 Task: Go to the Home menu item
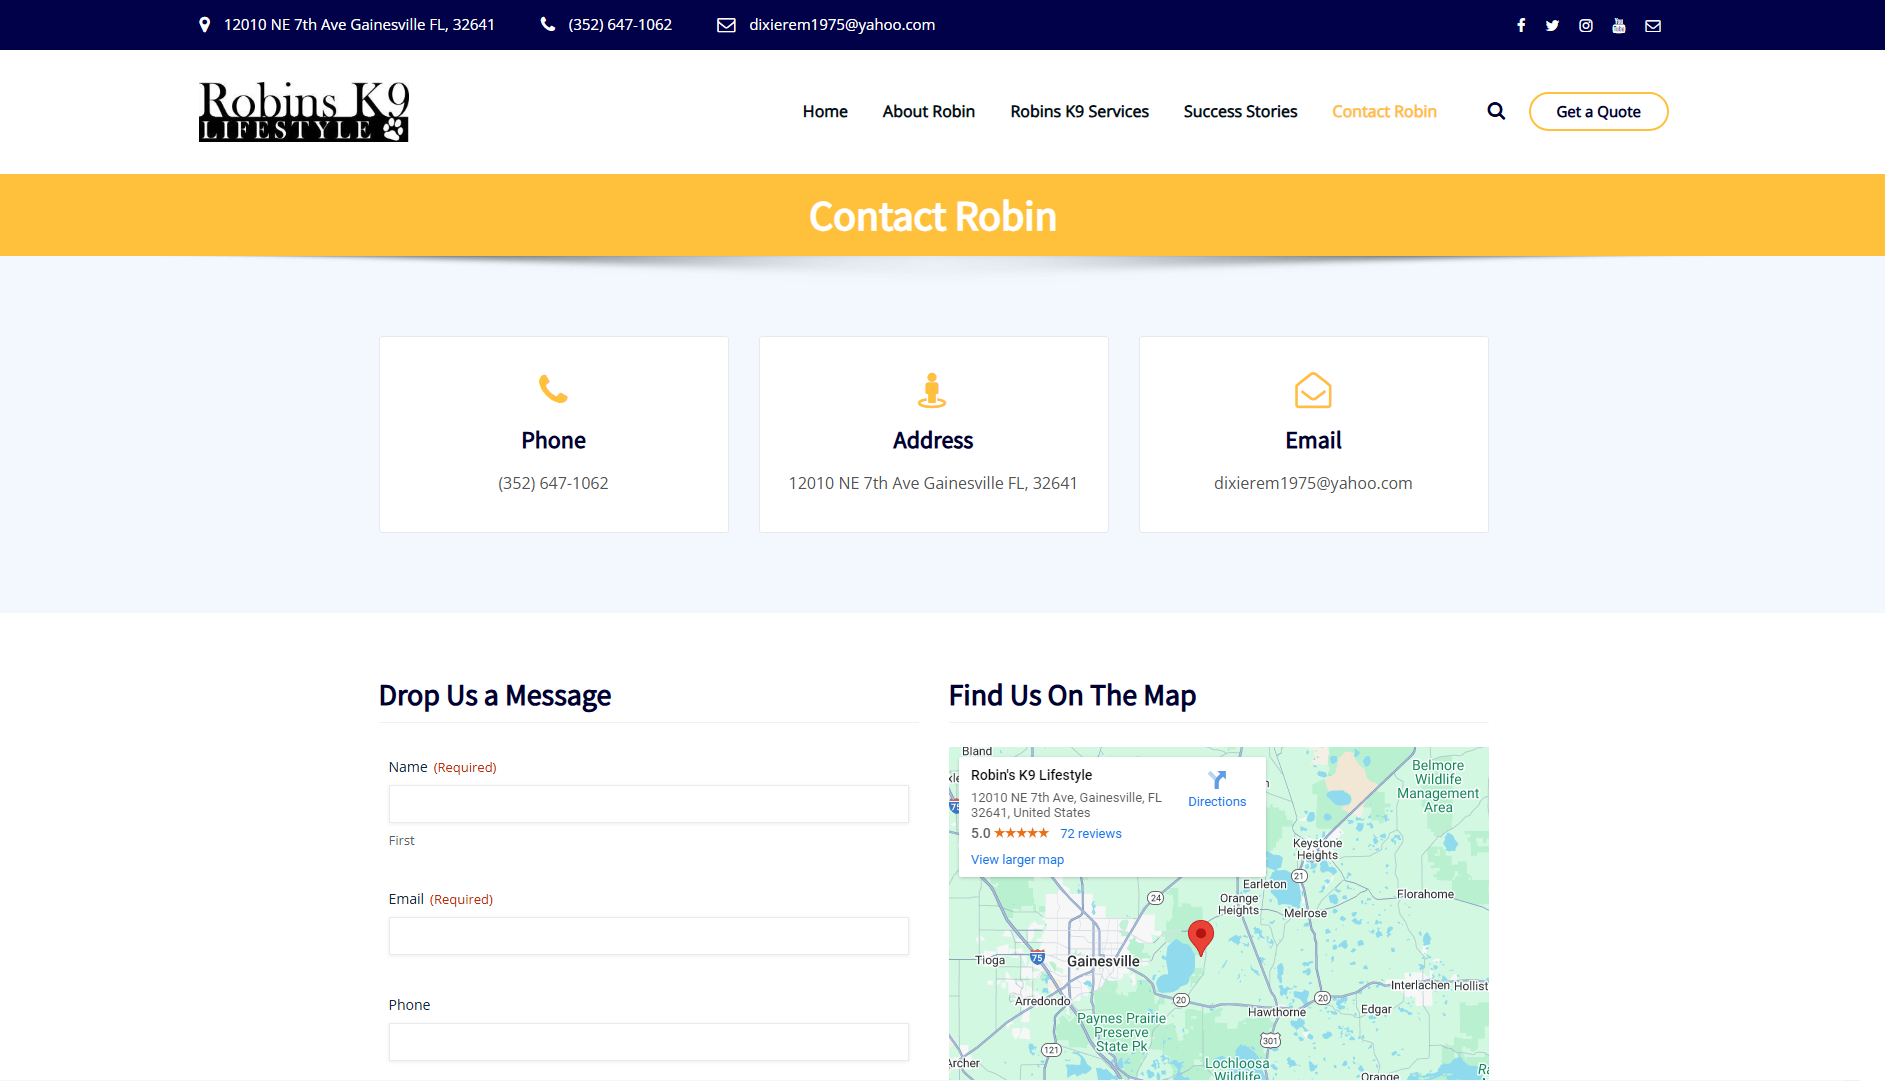pos(825,111)
